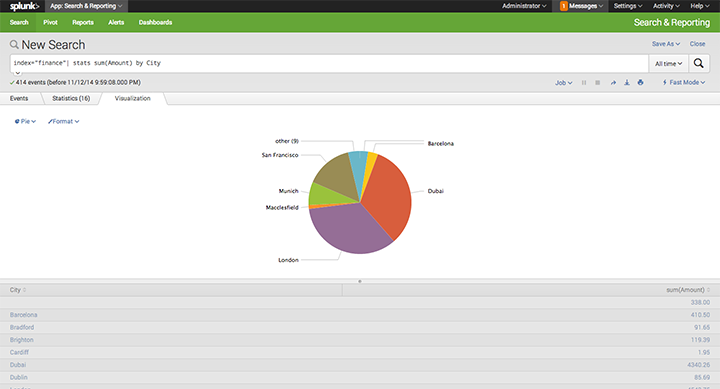Viewport: 720px width, 389px height.
Task: Pause the search job
Action: pos(584,83)
